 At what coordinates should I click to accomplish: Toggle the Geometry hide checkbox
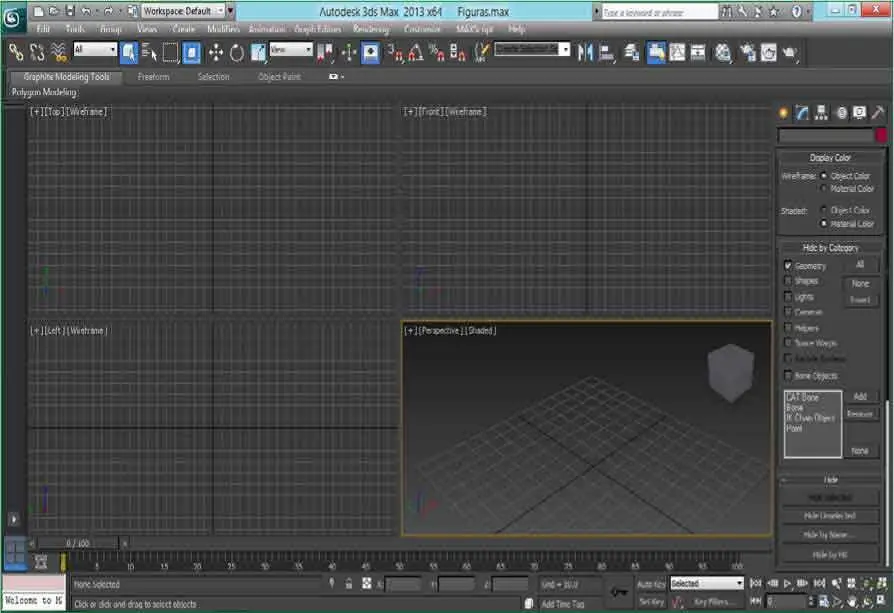tap(788, 266)
